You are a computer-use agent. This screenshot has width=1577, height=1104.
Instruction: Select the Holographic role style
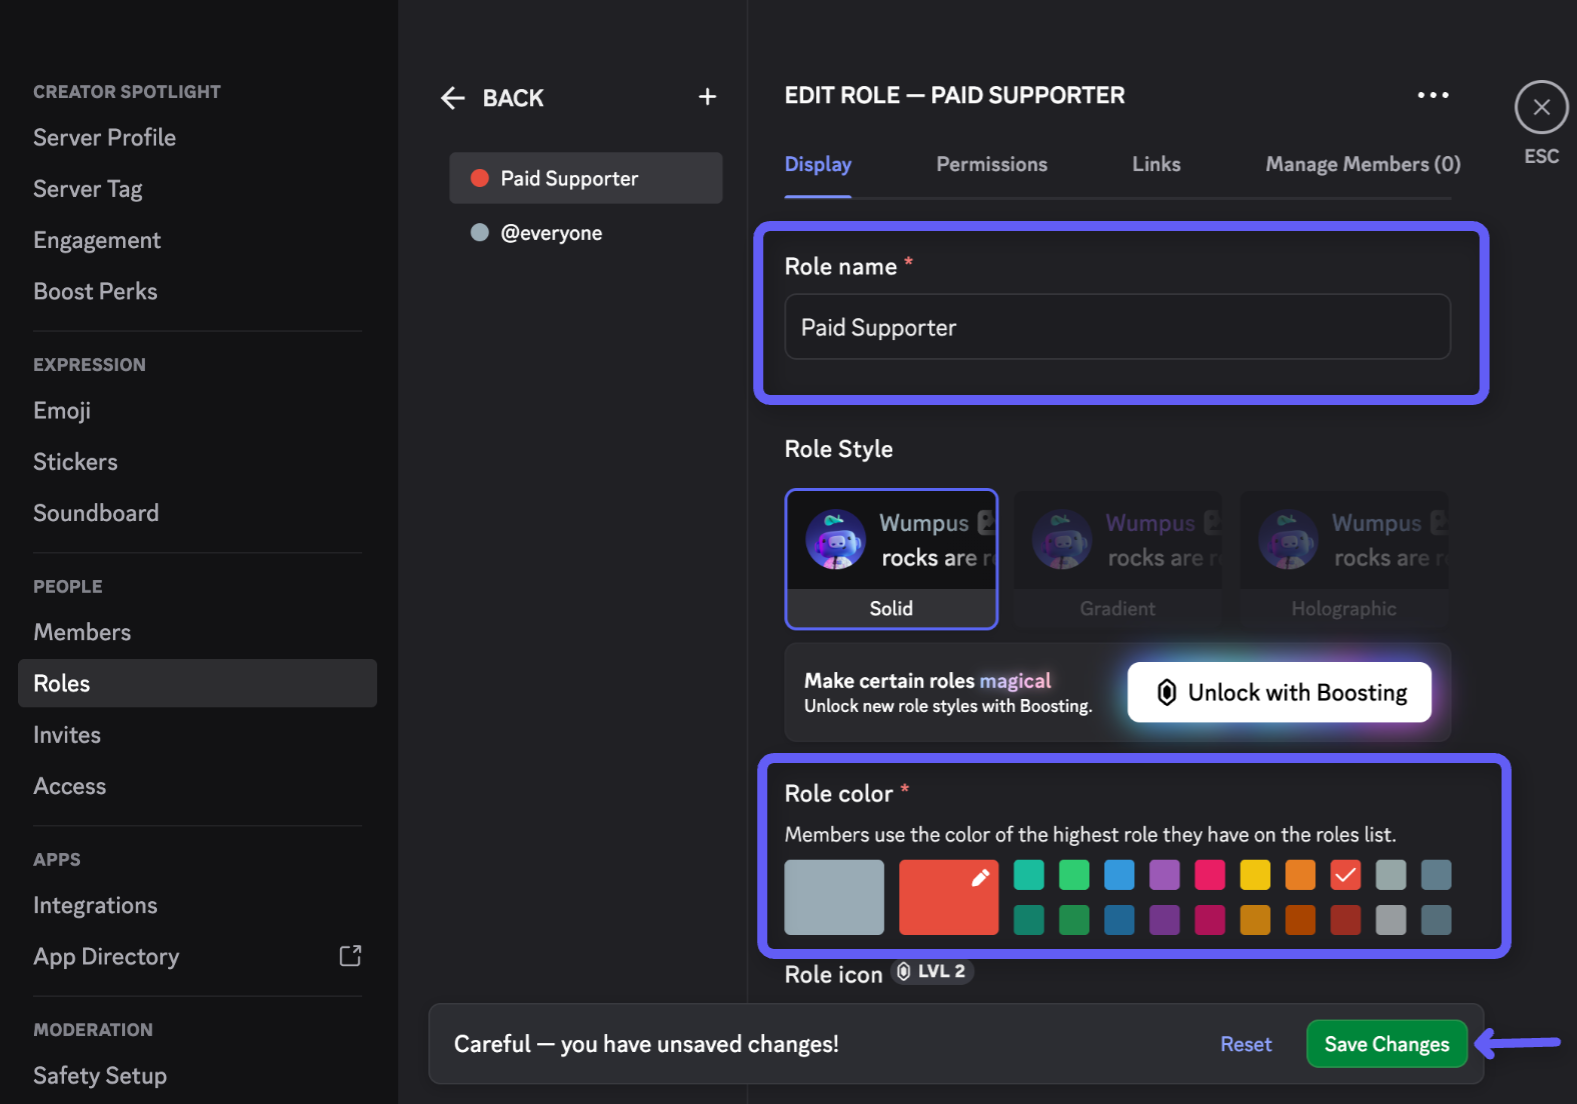[1343, 559]
